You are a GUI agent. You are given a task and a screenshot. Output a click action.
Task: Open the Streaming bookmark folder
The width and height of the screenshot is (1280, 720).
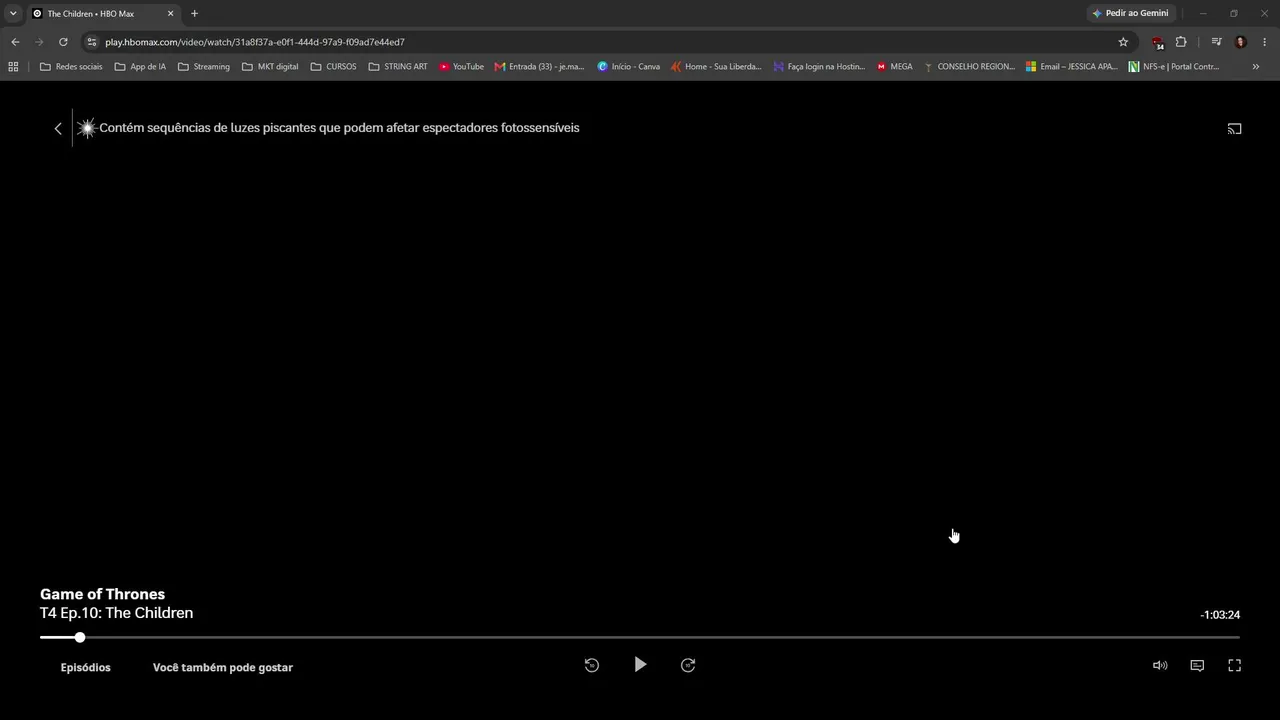pos(203,67)
